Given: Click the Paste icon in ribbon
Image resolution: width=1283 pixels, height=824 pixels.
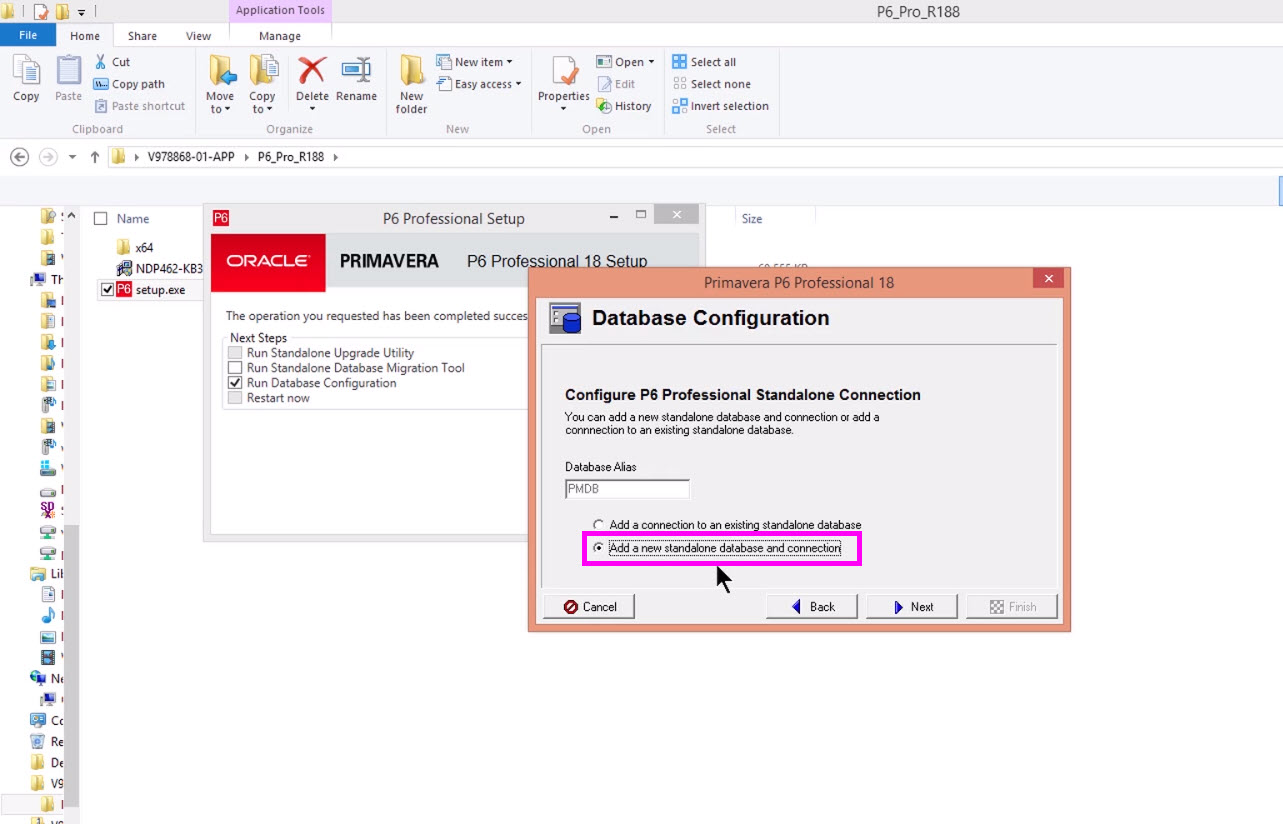Looking at the screenshot, I should [x=68, y=78].
